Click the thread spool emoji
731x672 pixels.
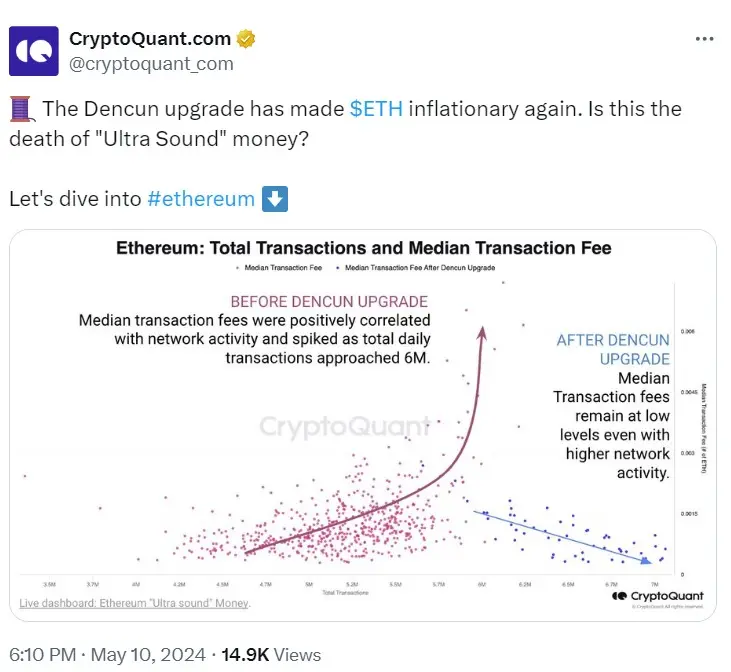21,109
